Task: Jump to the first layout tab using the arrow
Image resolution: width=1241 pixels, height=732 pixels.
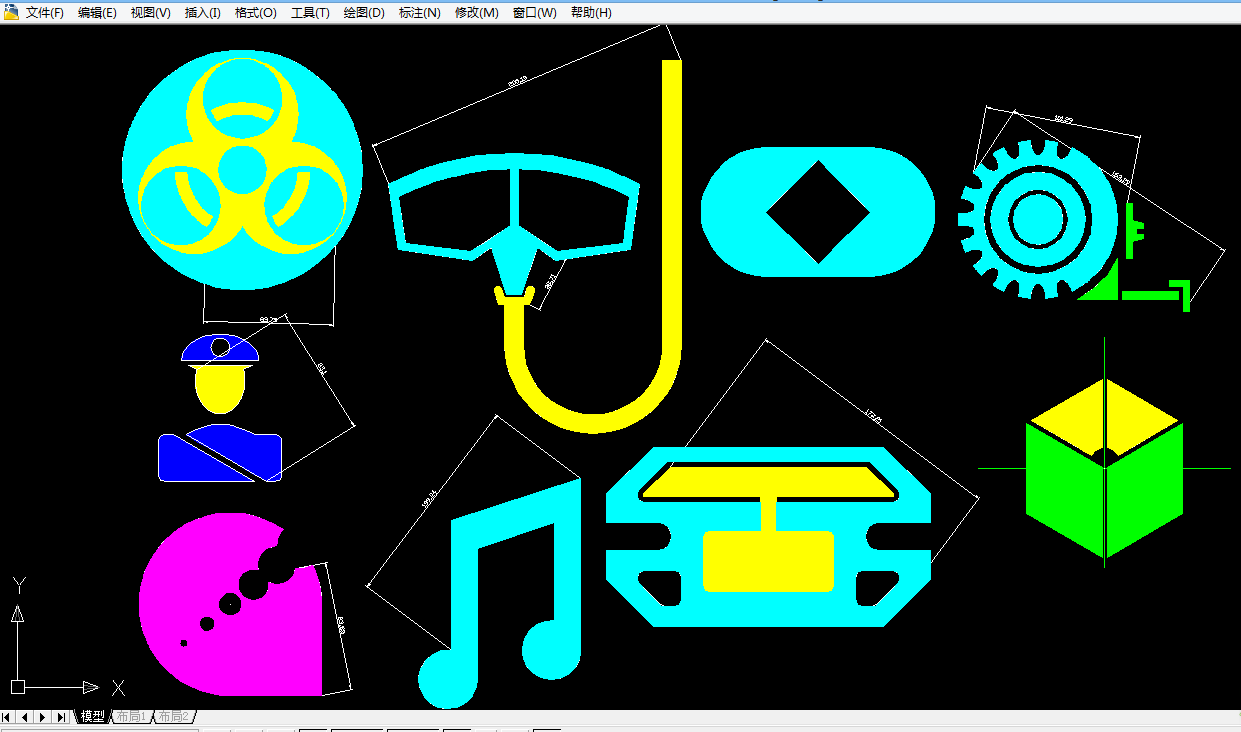Action: coord(8,717)
